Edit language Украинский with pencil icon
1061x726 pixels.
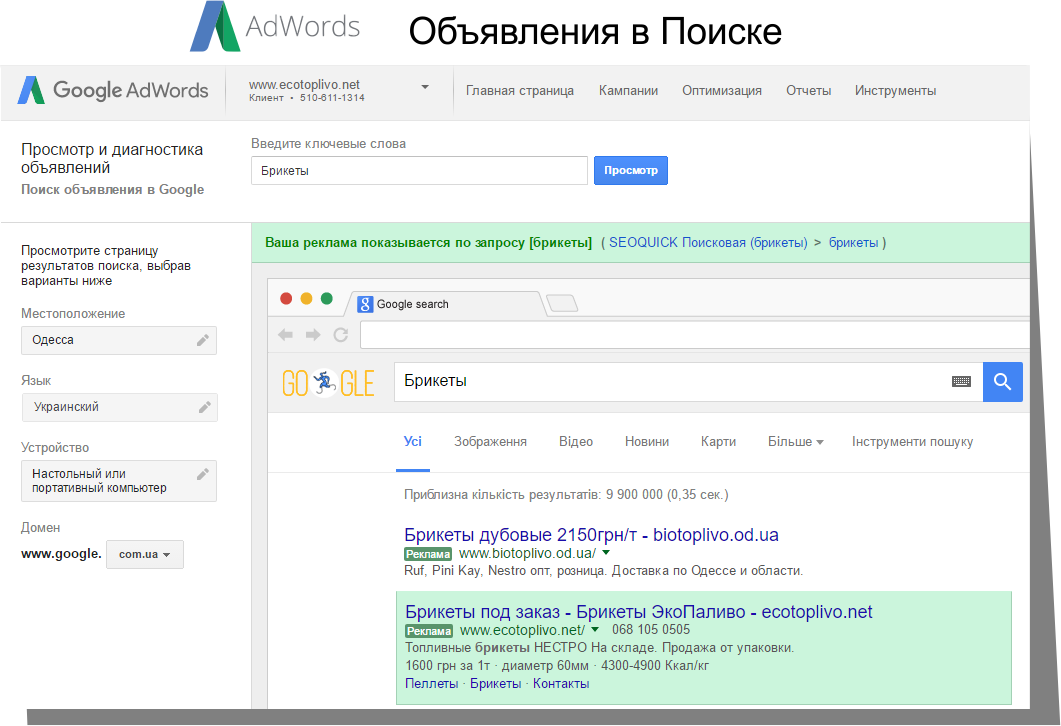(204, 407)
